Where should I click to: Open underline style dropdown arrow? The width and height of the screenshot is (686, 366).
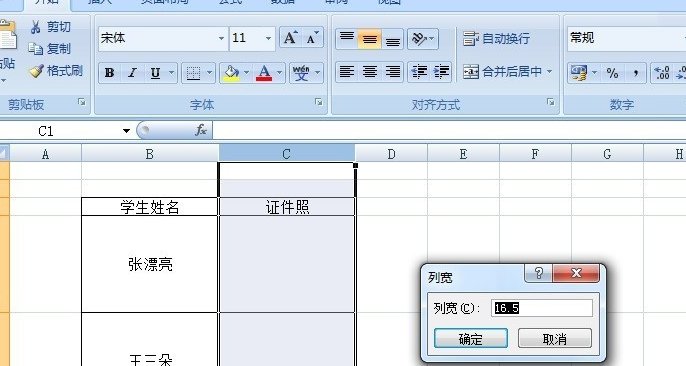point(172,73)
